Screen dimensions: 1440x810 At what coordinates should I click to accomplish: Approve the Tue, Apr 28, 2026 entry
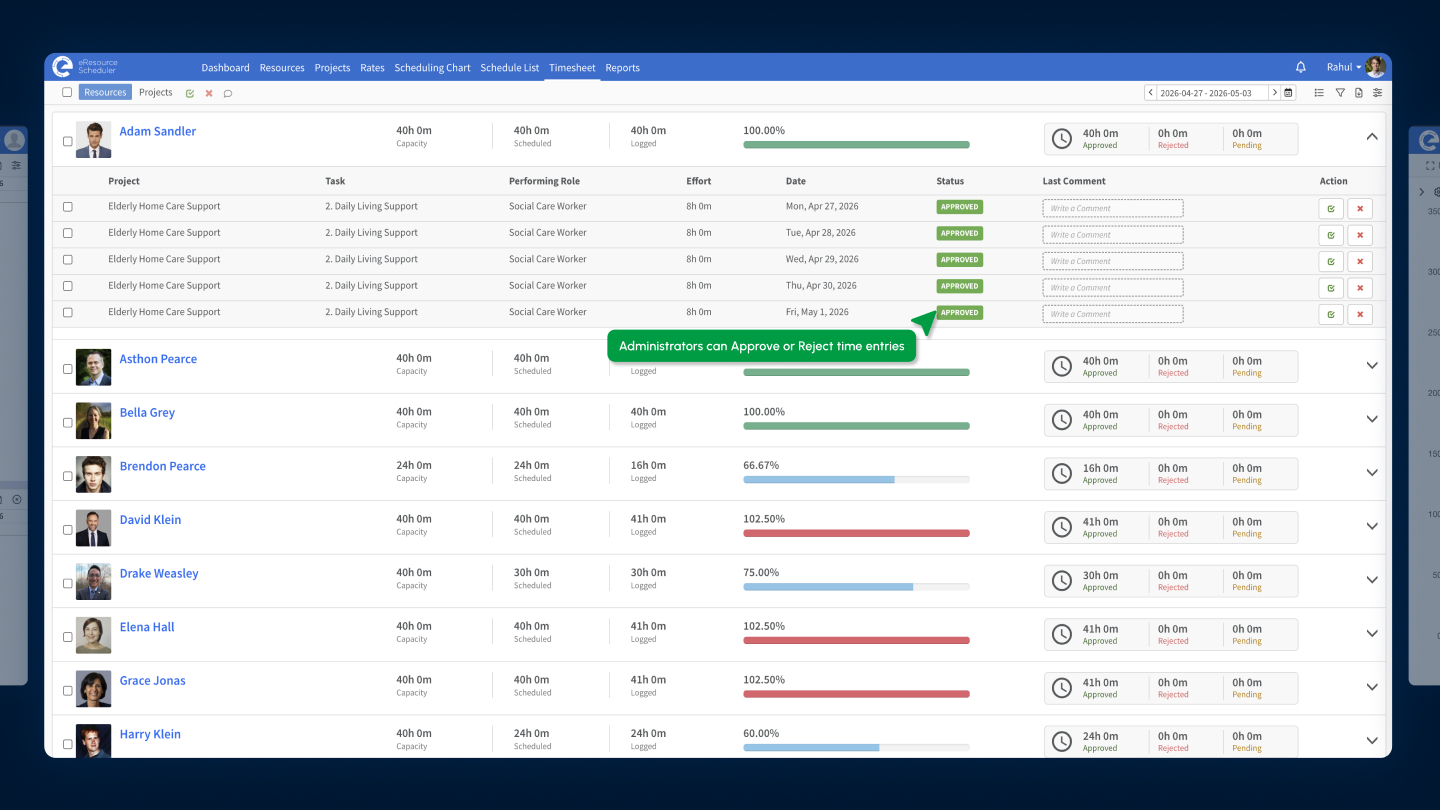pyautogui.click(x=1330, y=235)
